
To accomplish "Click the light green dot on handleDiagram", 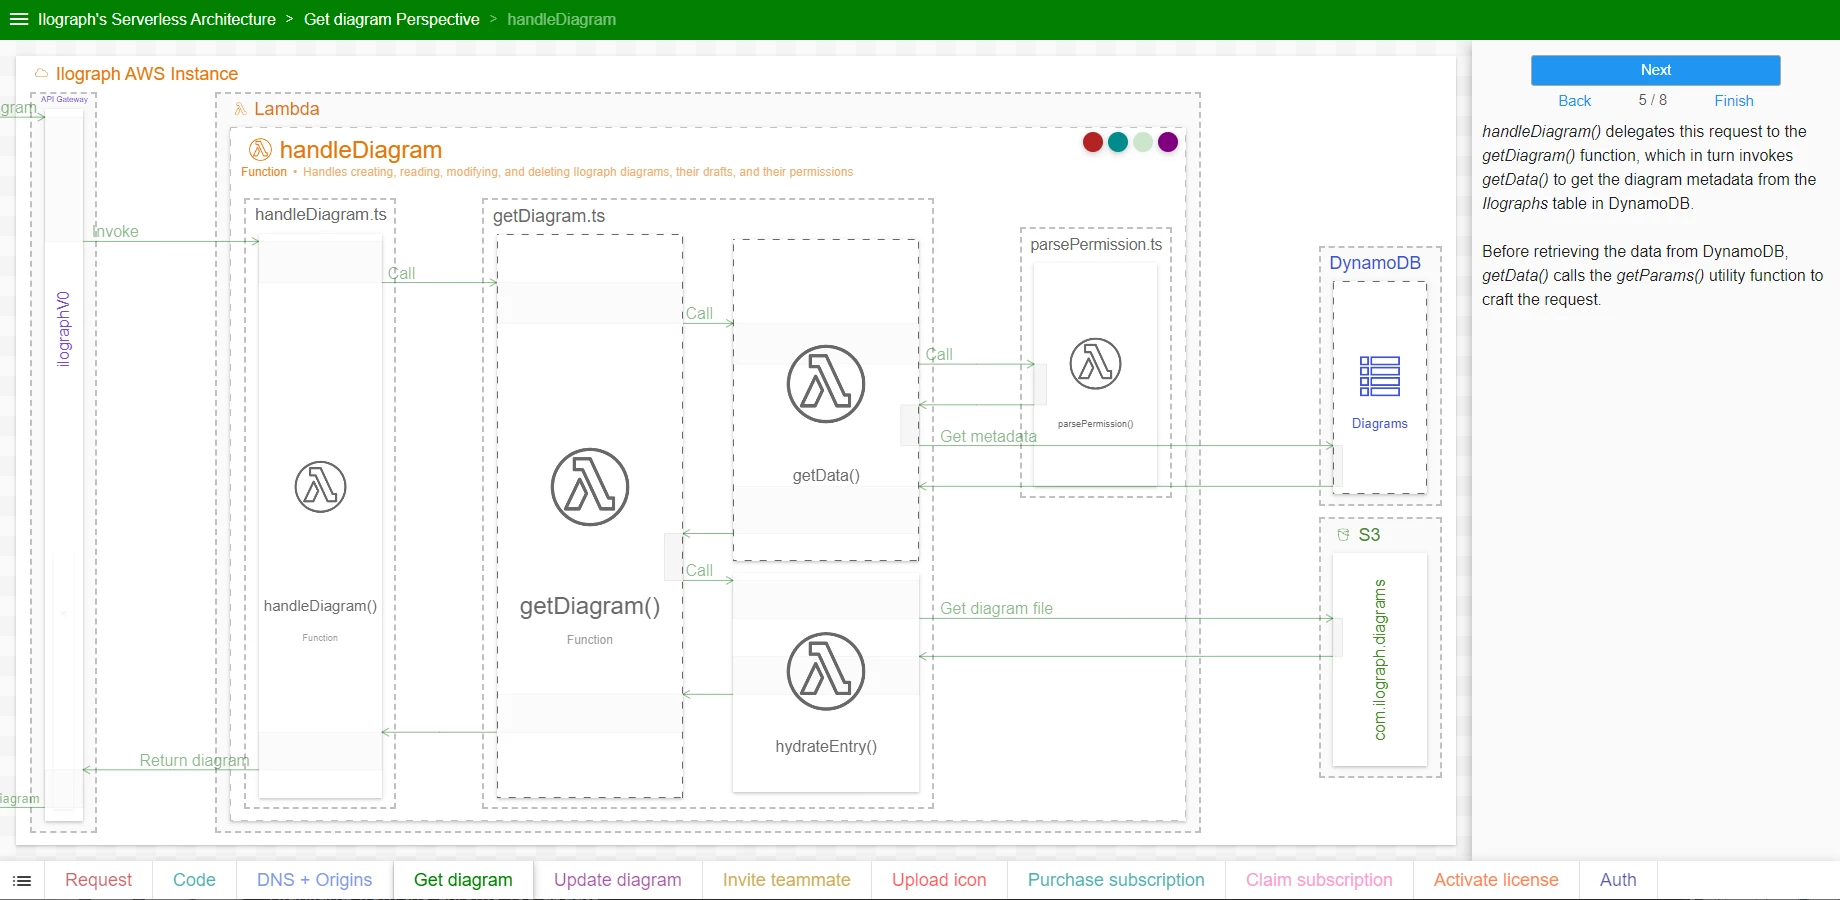I will point(1143,142).
